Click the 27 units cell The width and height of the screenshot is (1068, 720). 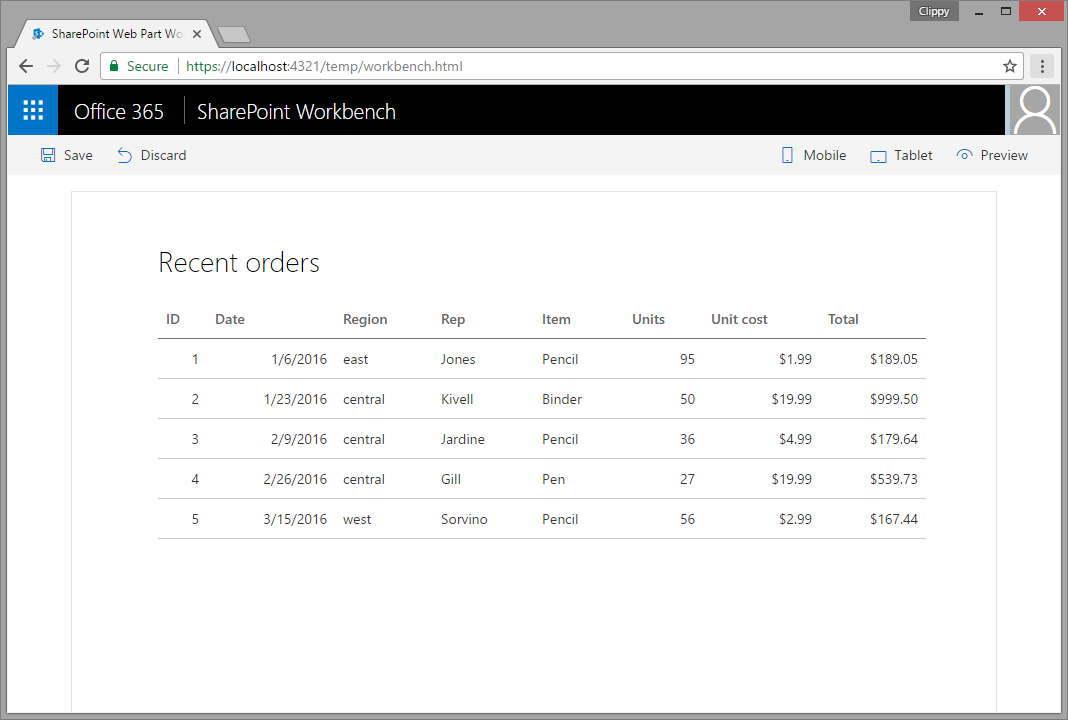[x=687, y=479]
